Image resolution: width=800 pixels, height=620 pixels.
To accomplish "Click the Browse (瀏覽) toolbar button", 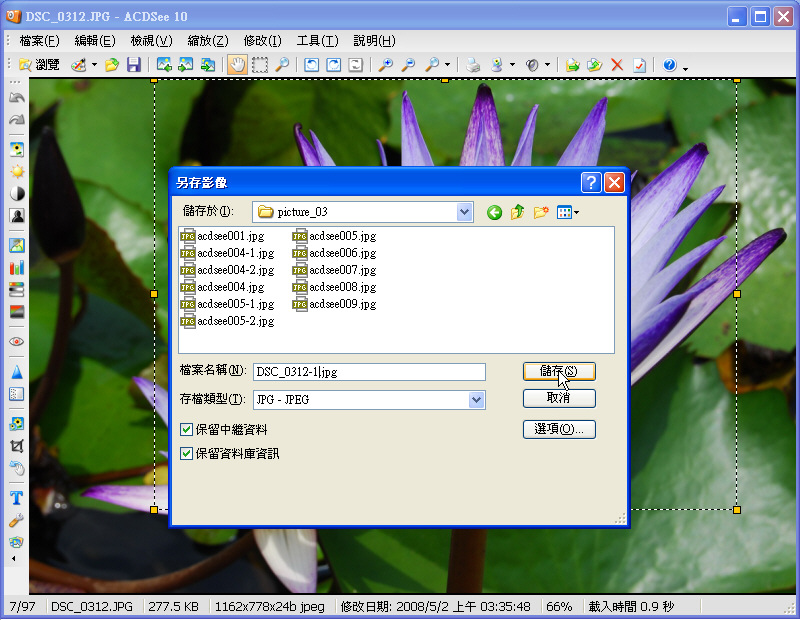I will [39, 65].
